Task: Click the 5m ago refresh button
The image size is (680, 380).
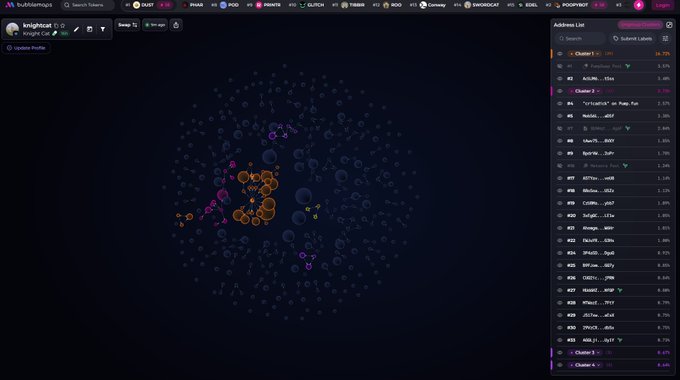Action: pos(155,25)
